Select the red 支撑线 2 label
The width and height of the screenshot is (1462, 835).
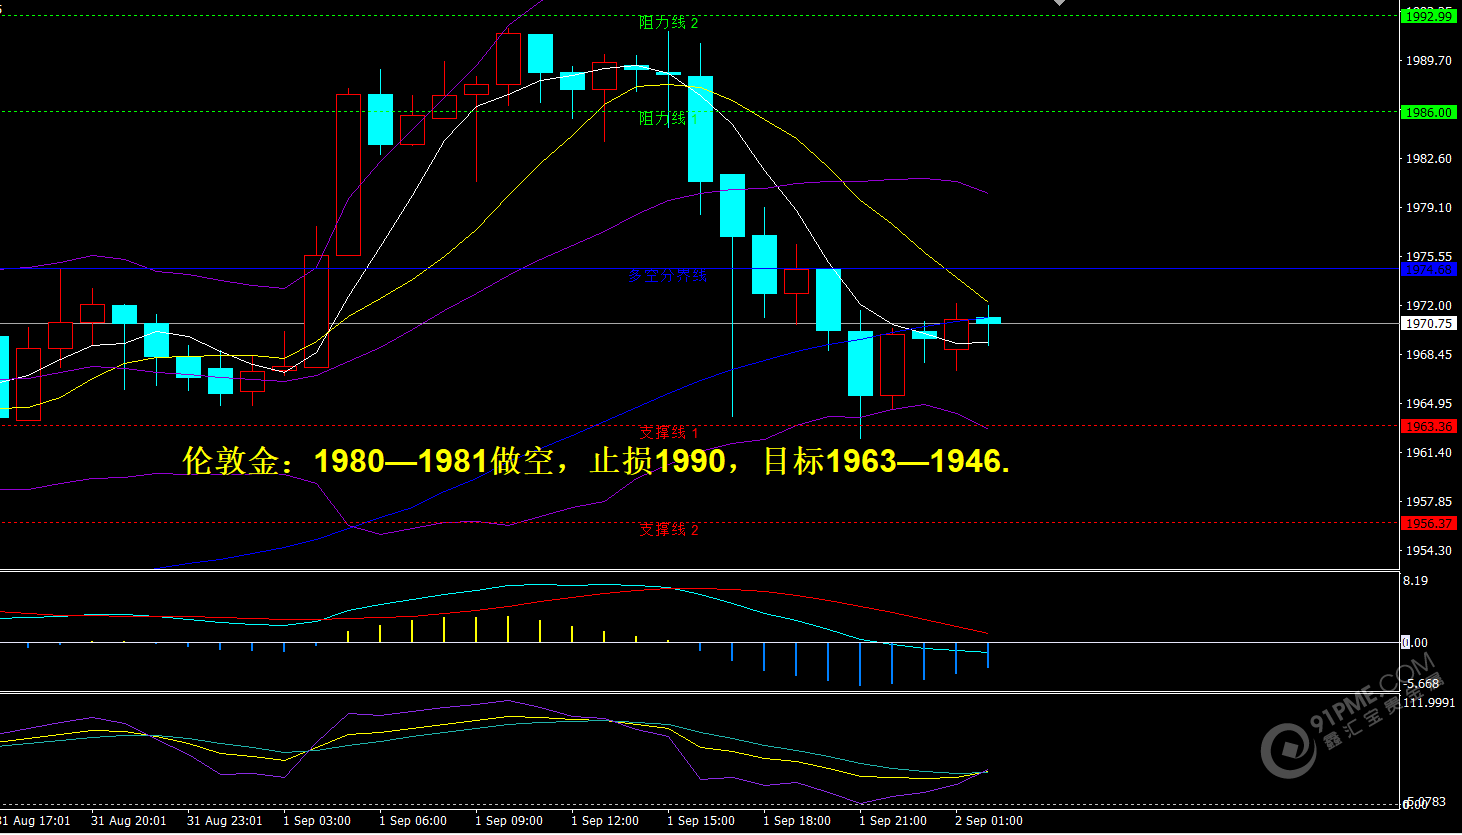tap(668, 529)
